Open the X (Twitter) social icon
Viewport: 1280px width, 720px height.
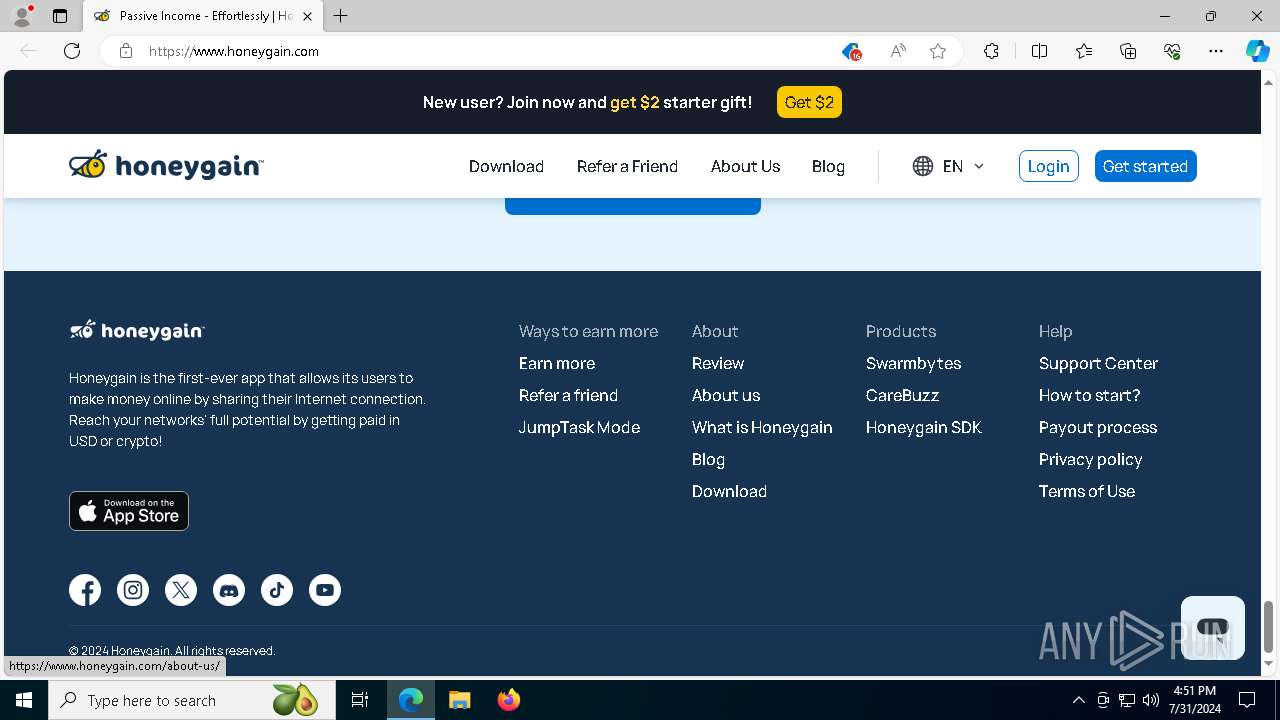coord(181,590)
